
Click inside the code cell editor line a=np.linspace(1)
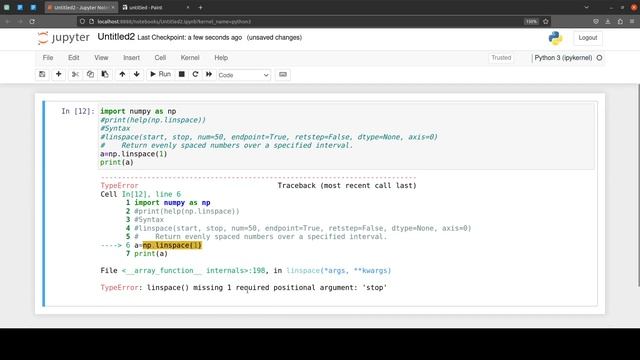coord(133,154)
